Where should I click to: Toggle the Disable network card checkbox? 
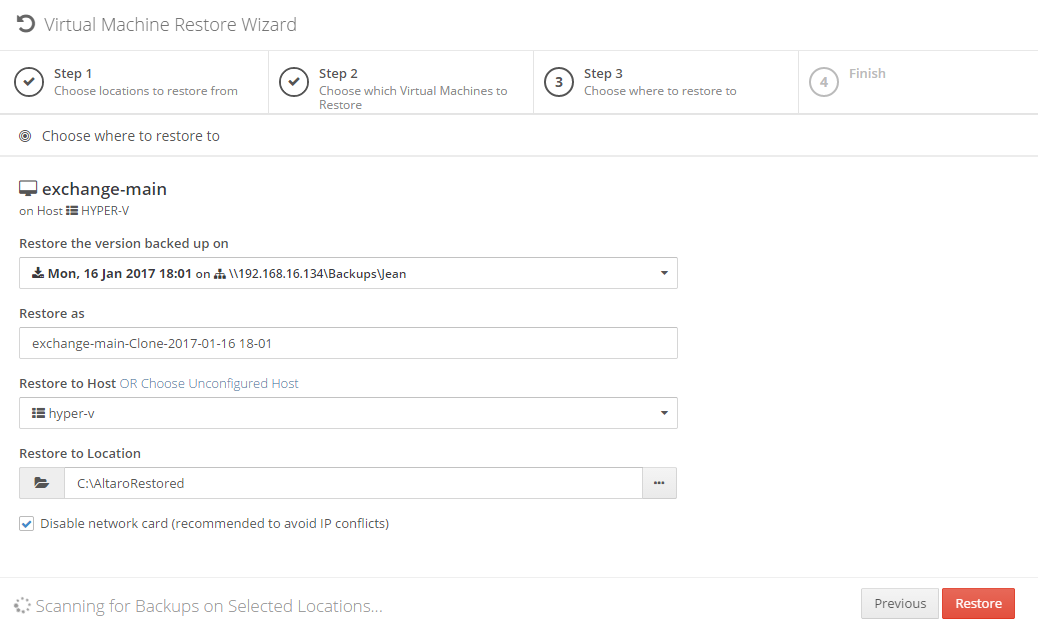pyautogui.click(x=27, y=523)
